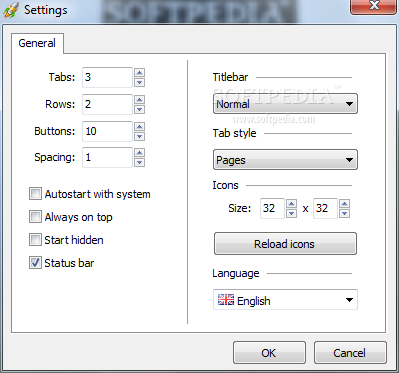Open the Language dropdown showing English
The width and height of the screenshot is (399, 373).
click(x=285, y=300)
